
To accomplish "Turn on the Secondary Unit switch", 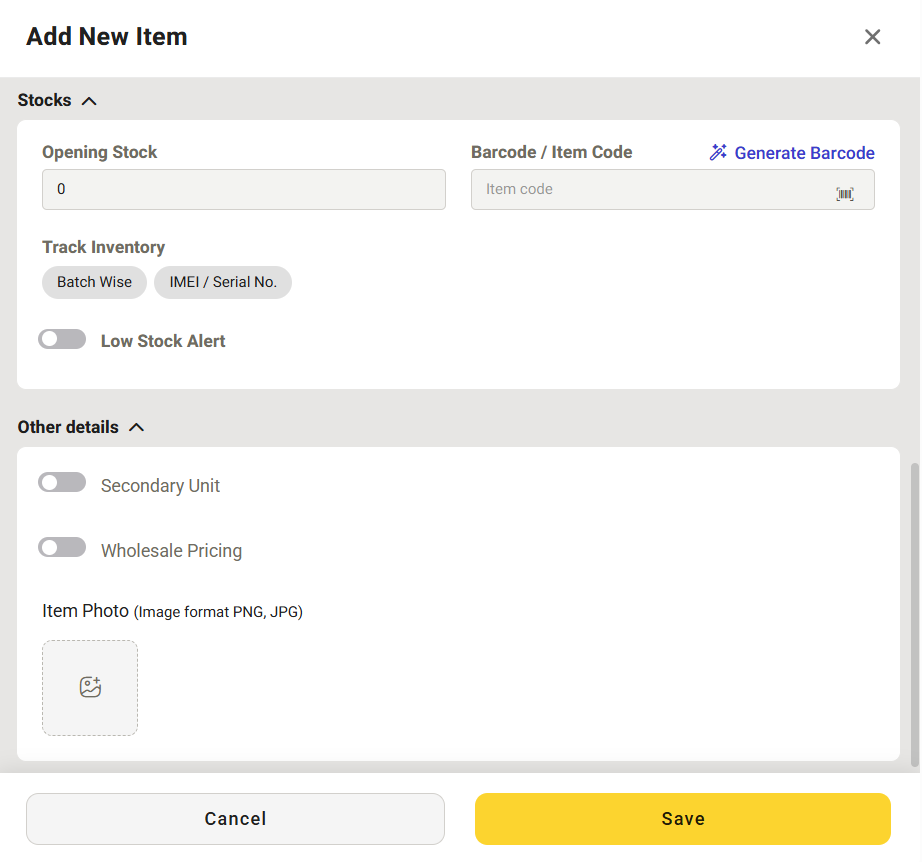I will (x=62, y=484).
